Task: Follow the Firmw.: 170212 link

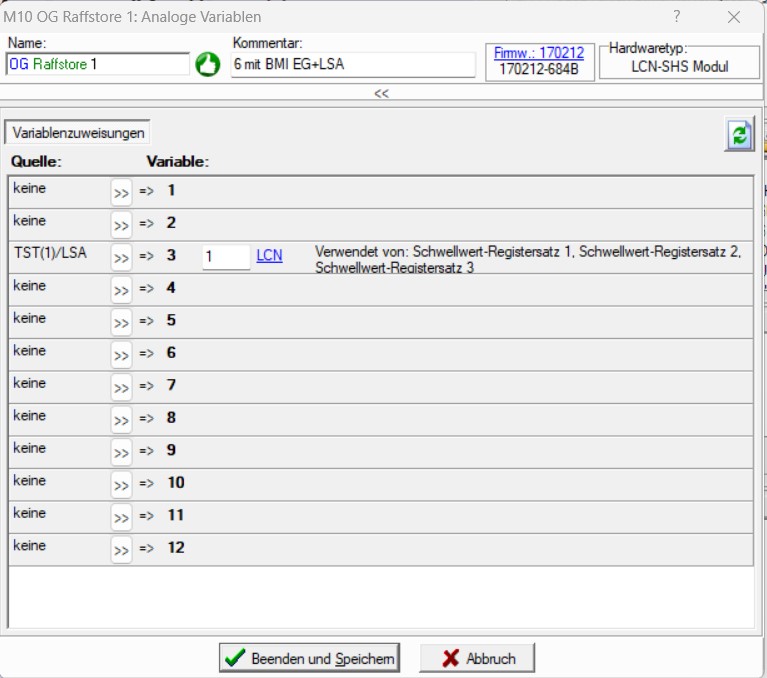Action: tap(539, 52)
